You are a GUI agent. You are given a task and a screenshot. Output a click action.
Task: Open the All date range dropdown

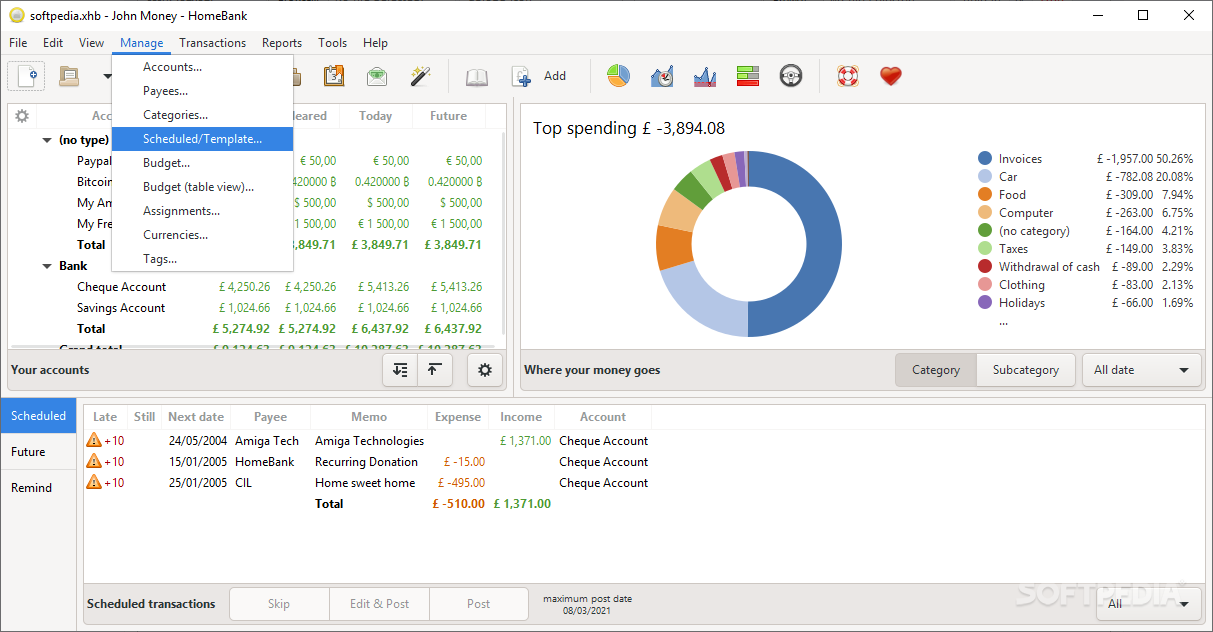[x=1142, y=370]
